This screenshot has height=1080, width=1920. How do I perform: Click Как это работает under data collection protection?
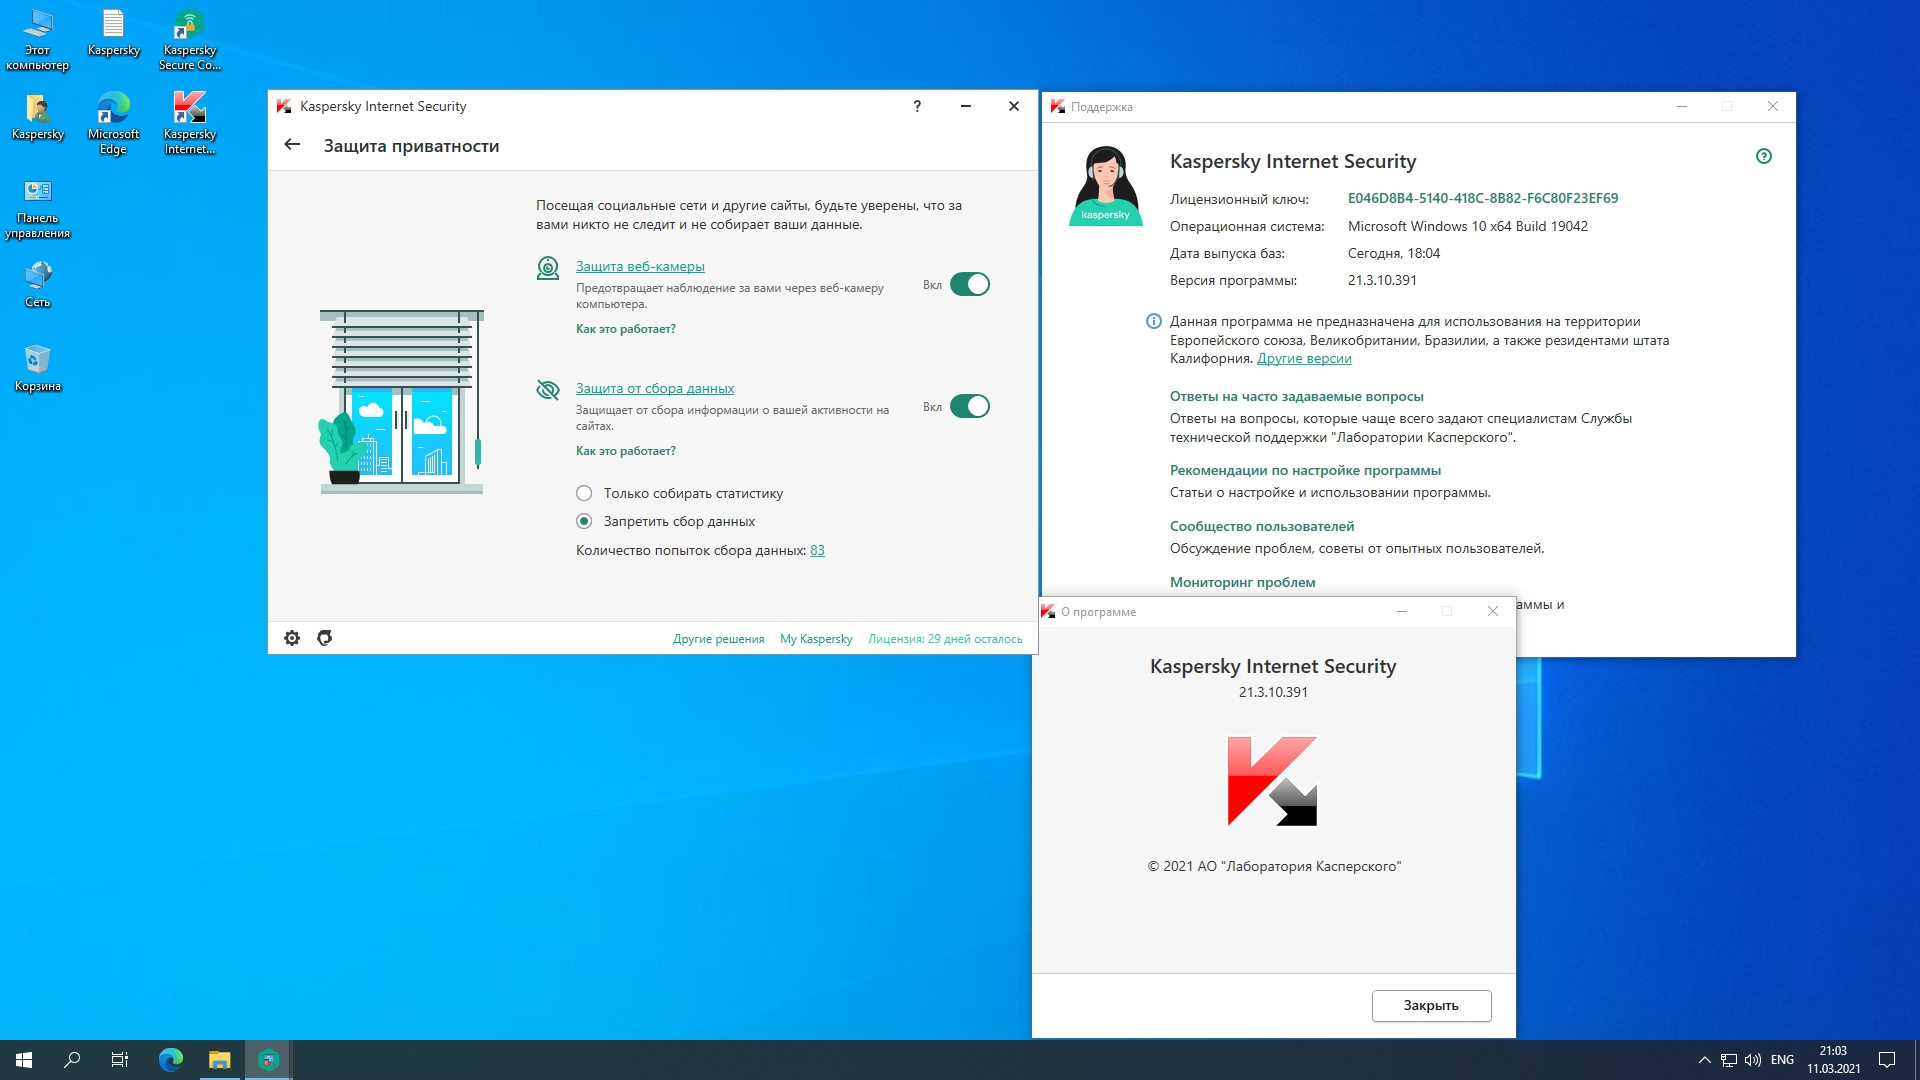coord(626,451)
